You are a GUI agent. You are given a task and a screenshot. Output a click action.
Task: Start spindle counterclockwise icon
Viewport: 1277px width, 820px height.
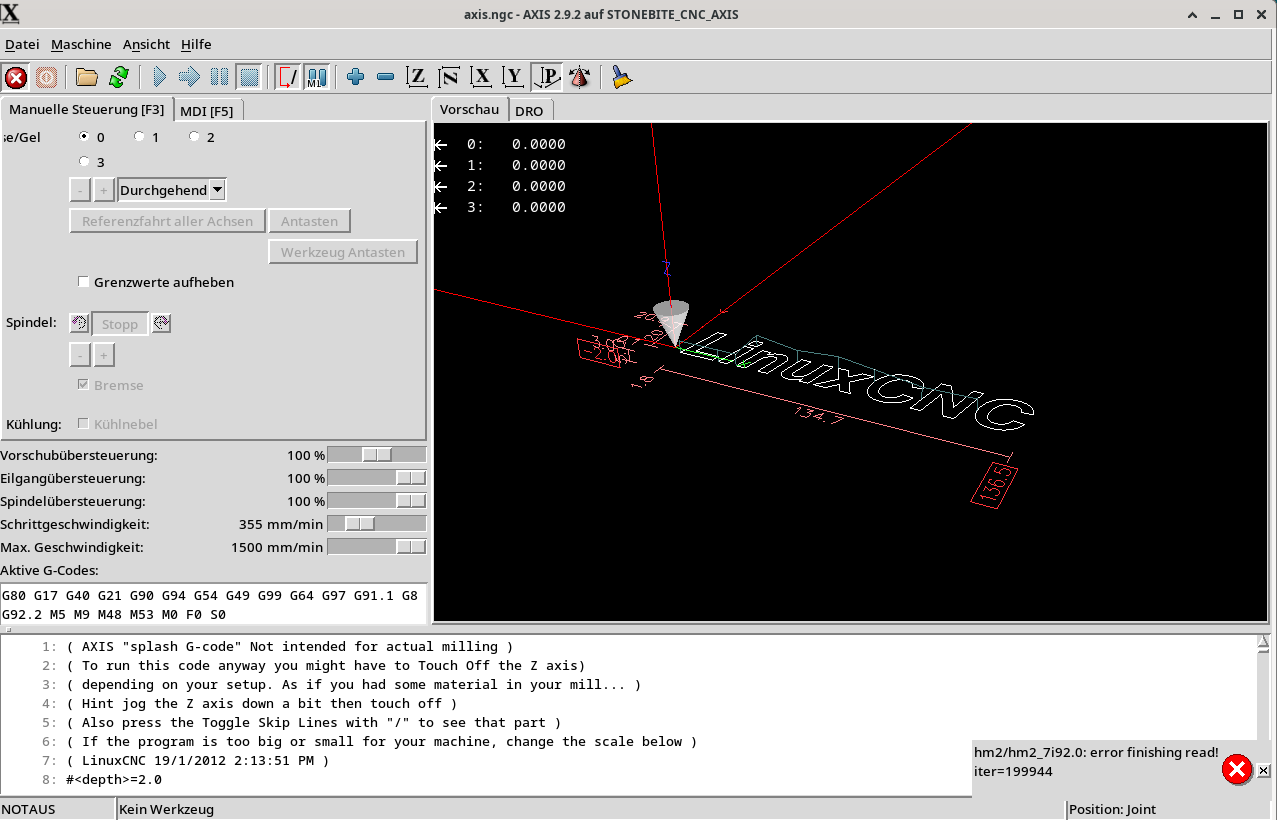[x=79, y=323]
